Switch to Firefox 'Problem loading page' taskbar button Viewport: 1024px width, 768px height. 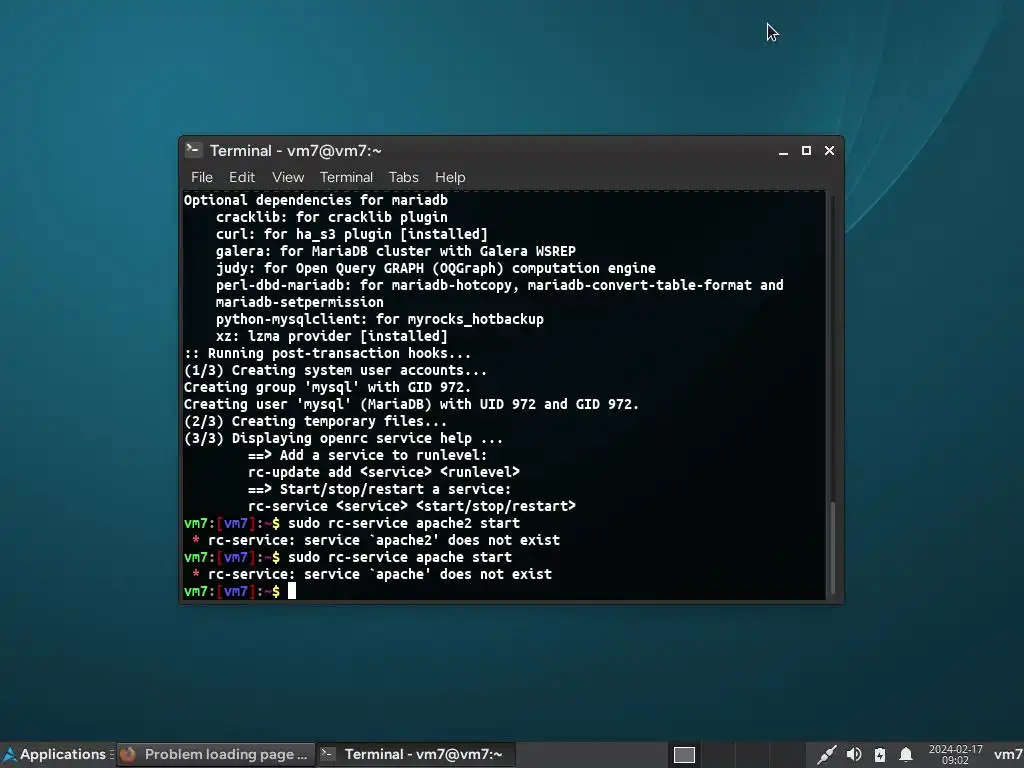tap(216, 754)
